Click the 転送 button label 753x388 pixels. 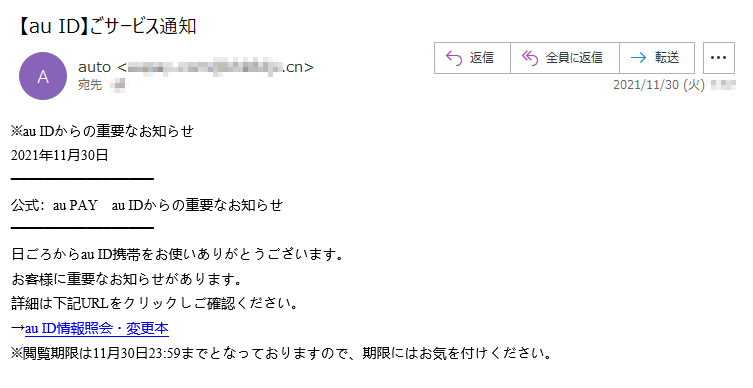[667, 58]
